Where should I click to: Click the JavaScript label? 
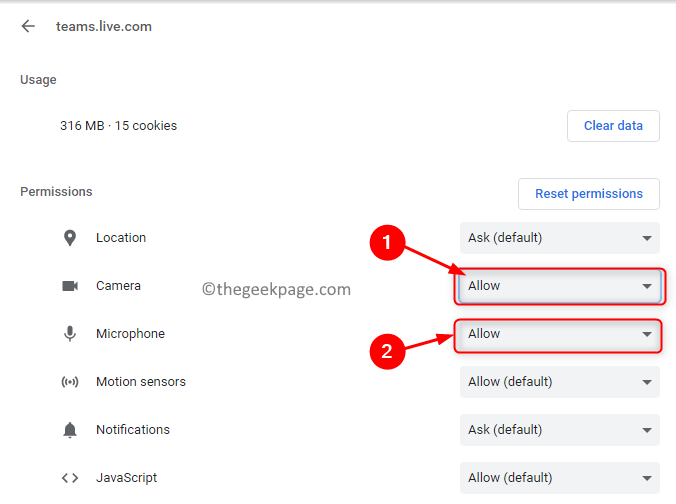[x=127, y=478]
